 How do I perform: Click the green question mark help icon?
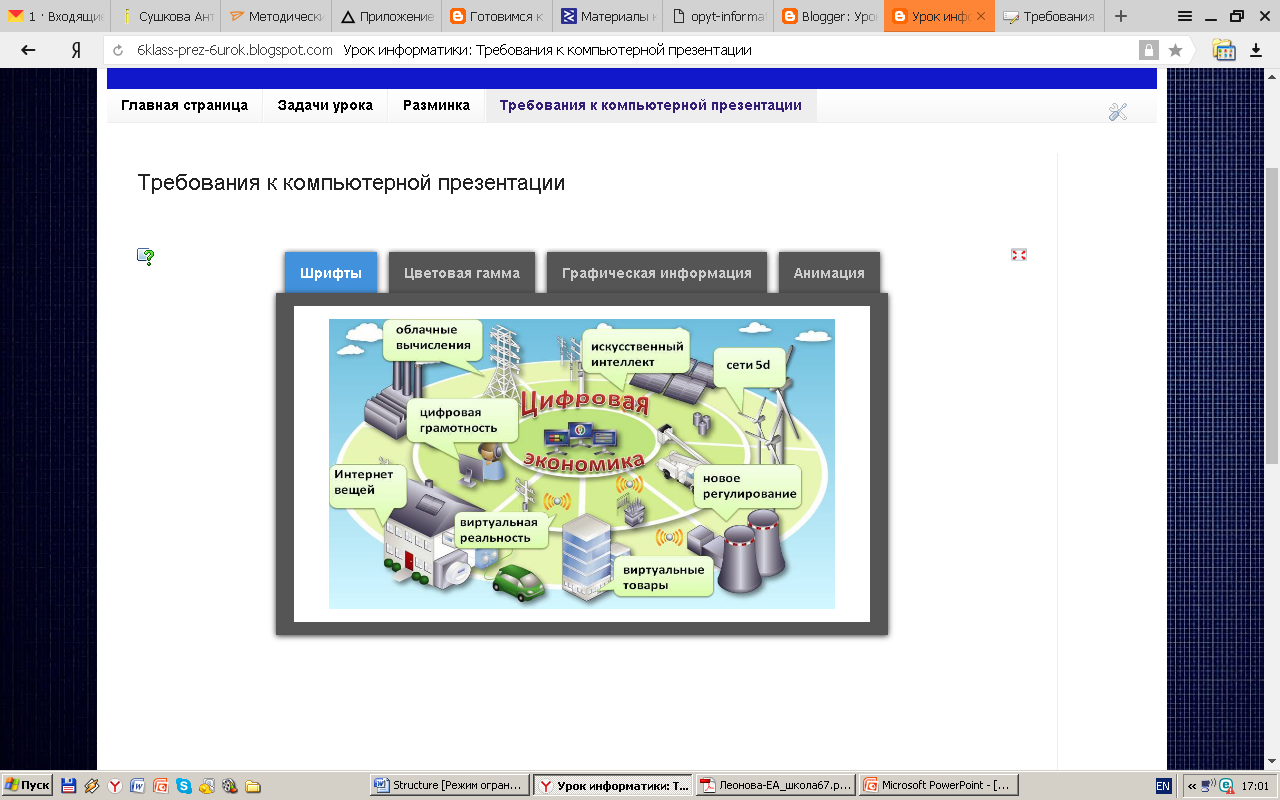(146, 257)
